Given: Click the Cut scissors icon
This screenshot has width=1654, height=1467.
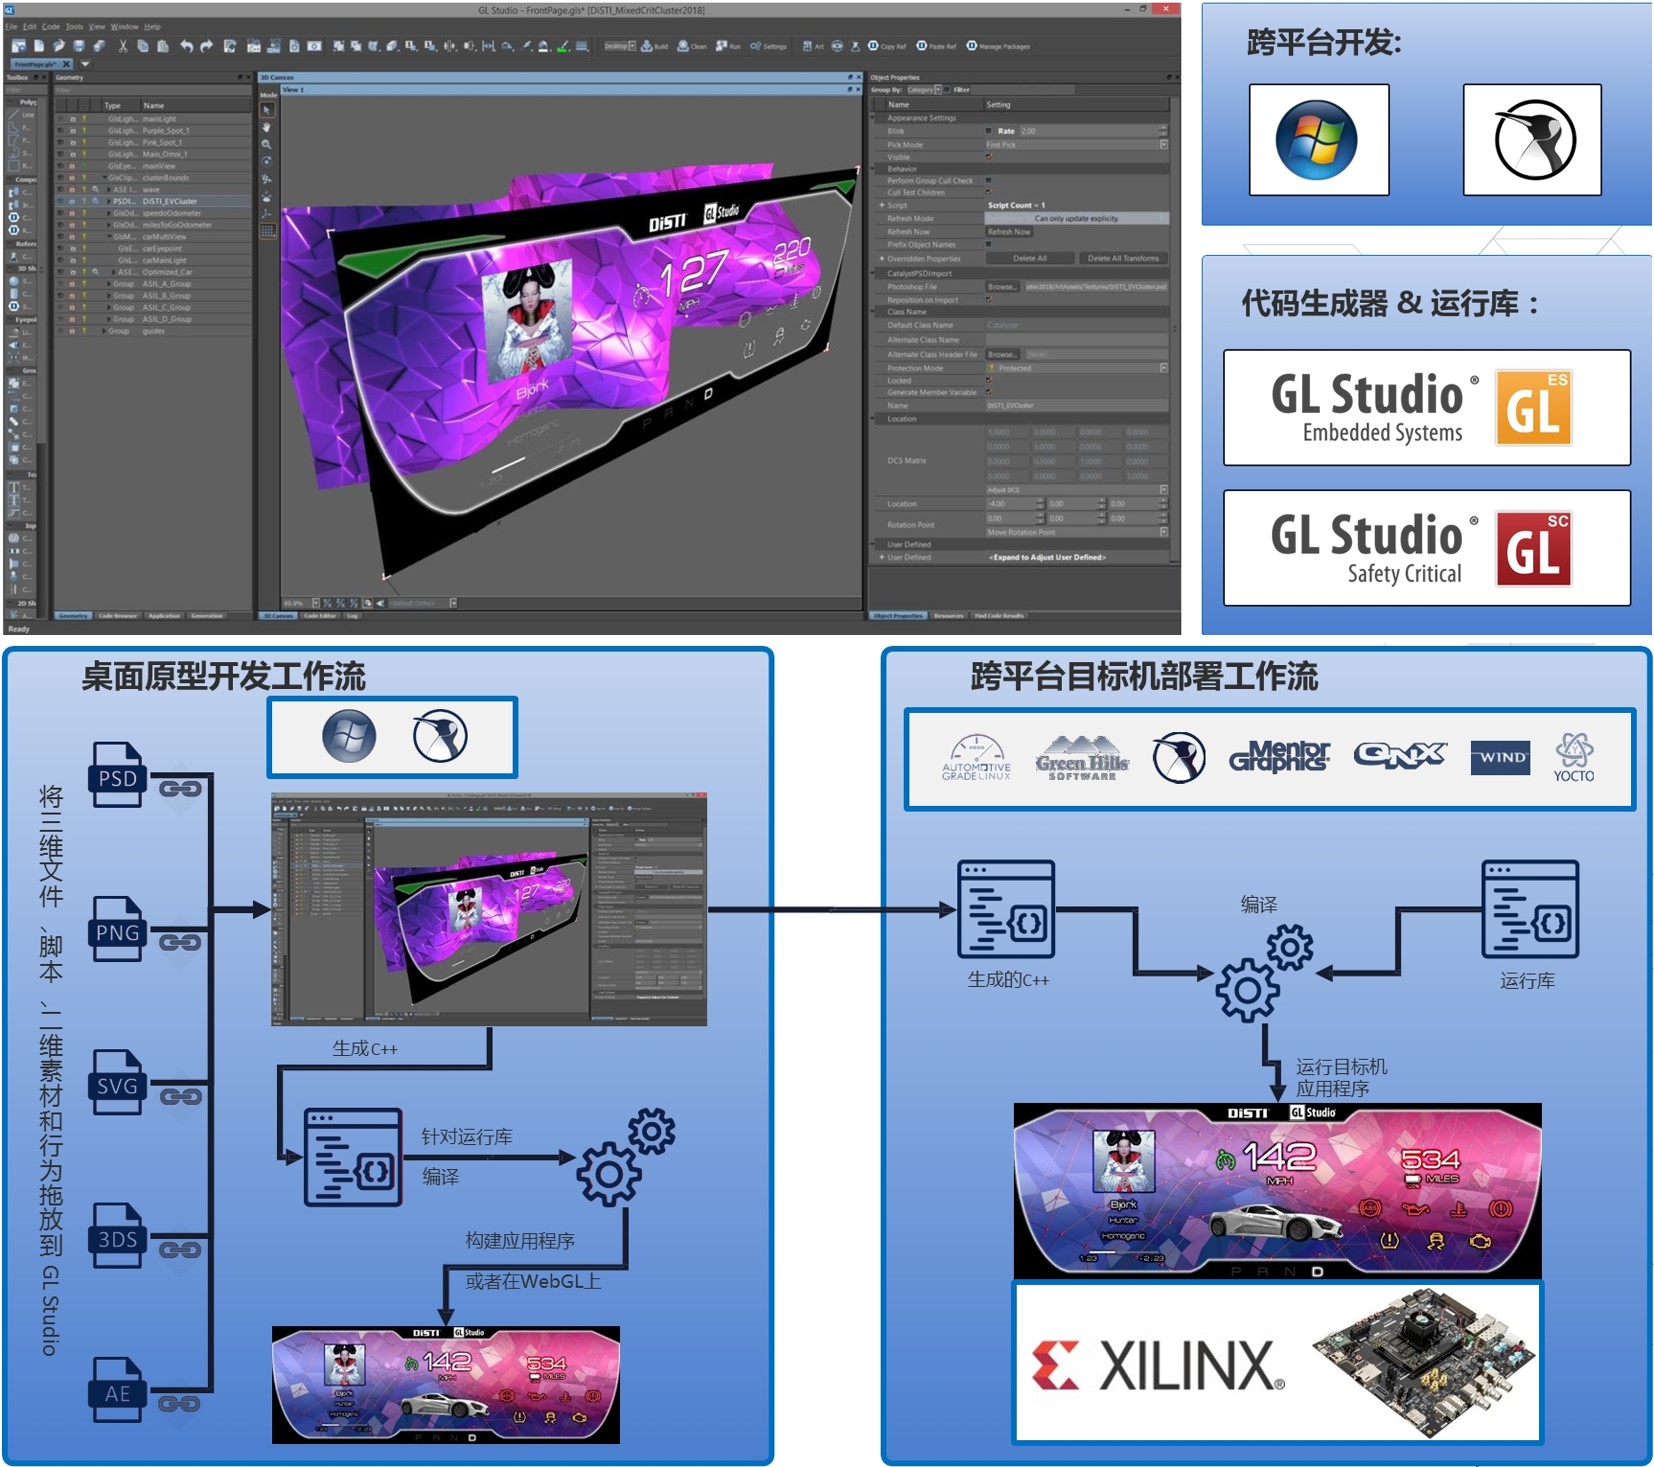Looking at the screenshot, I should tap(123, 46).
